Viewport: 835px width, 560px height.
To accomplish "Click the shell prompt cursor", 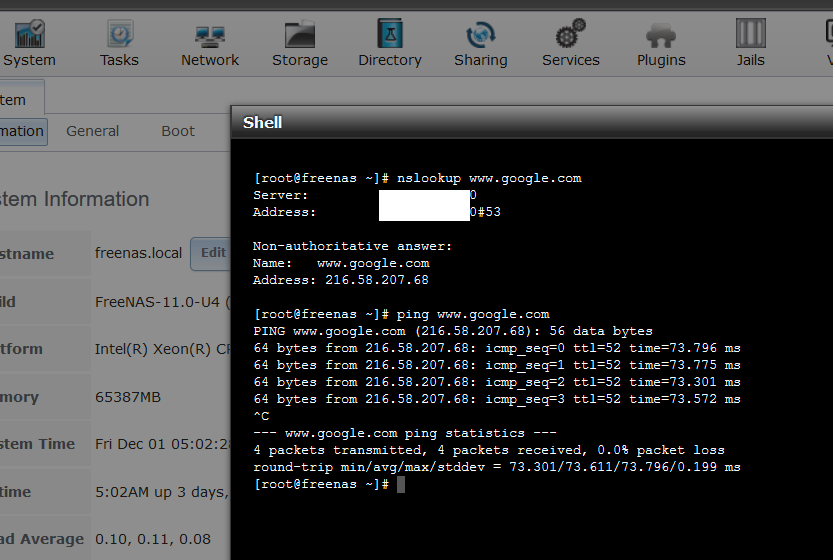I will pos(401,484).
